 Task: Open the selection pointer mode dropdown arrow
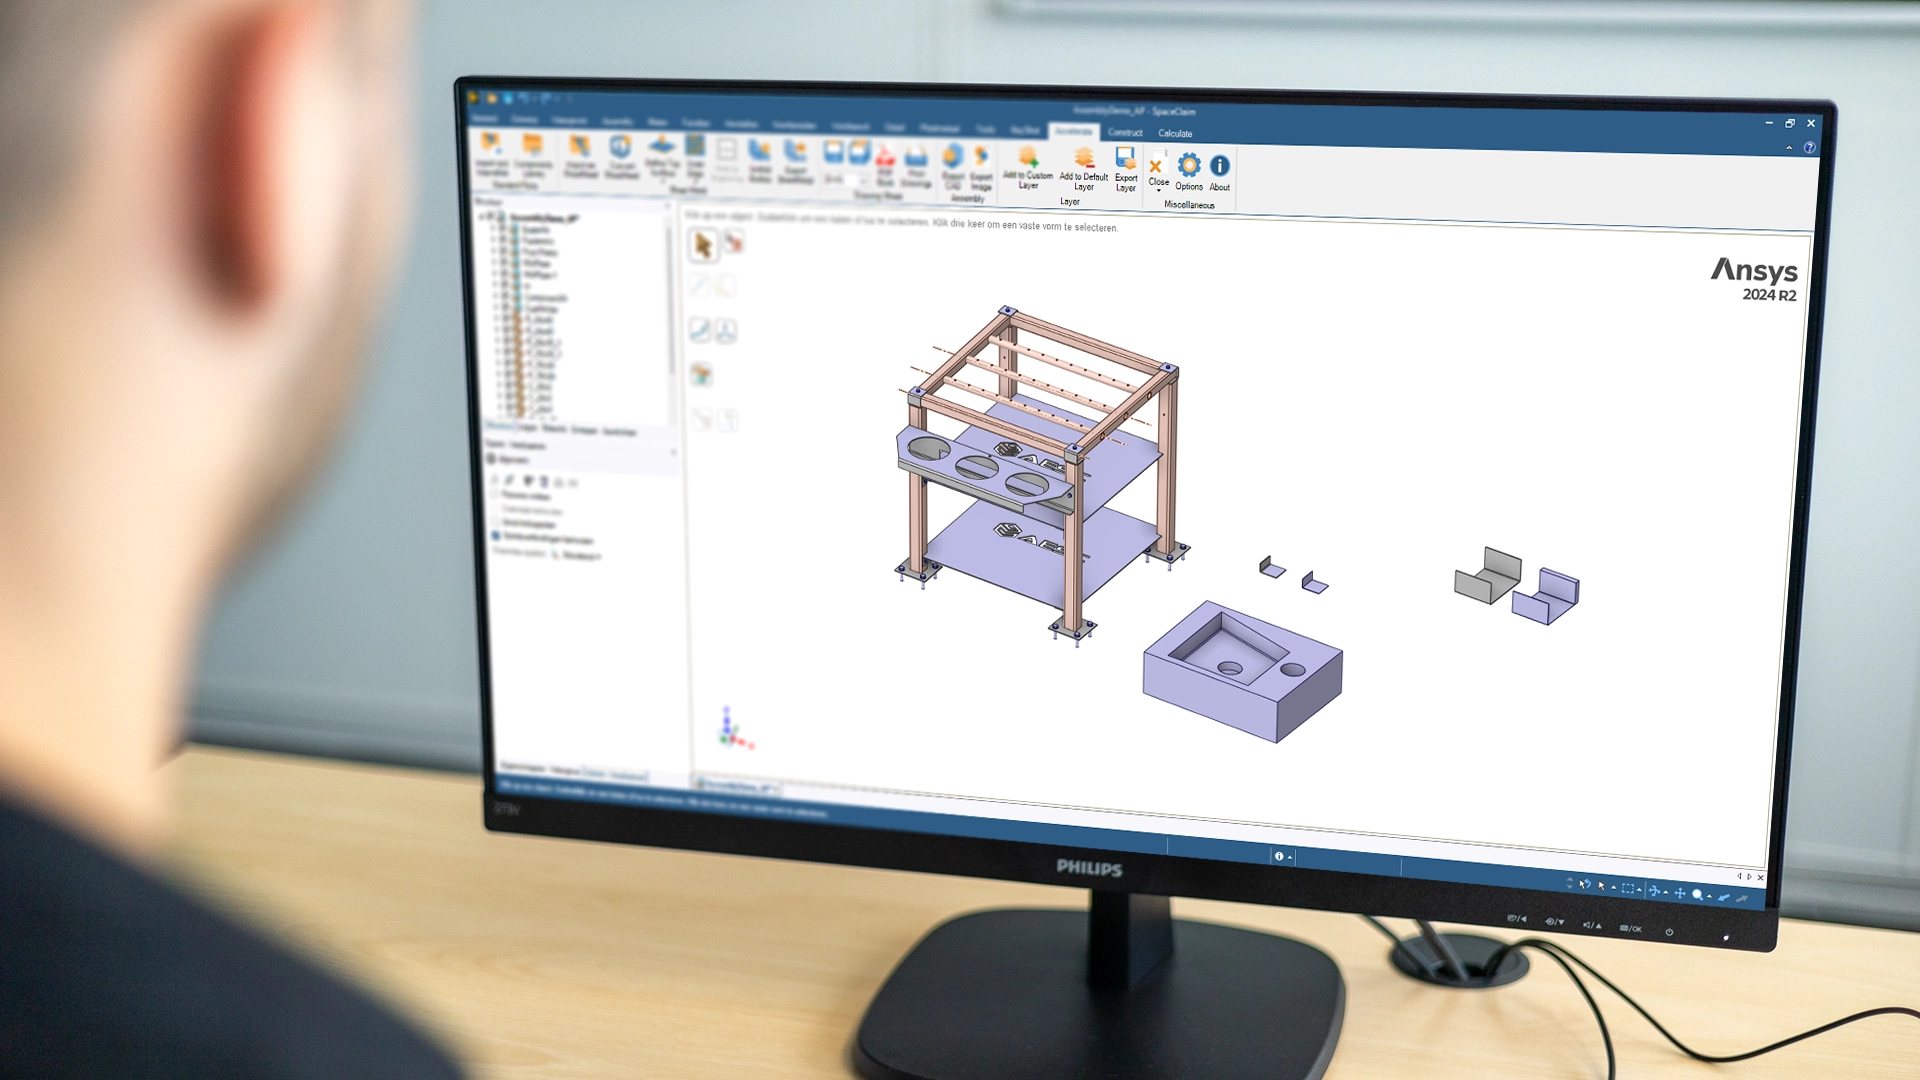(x=1614, y=888)
